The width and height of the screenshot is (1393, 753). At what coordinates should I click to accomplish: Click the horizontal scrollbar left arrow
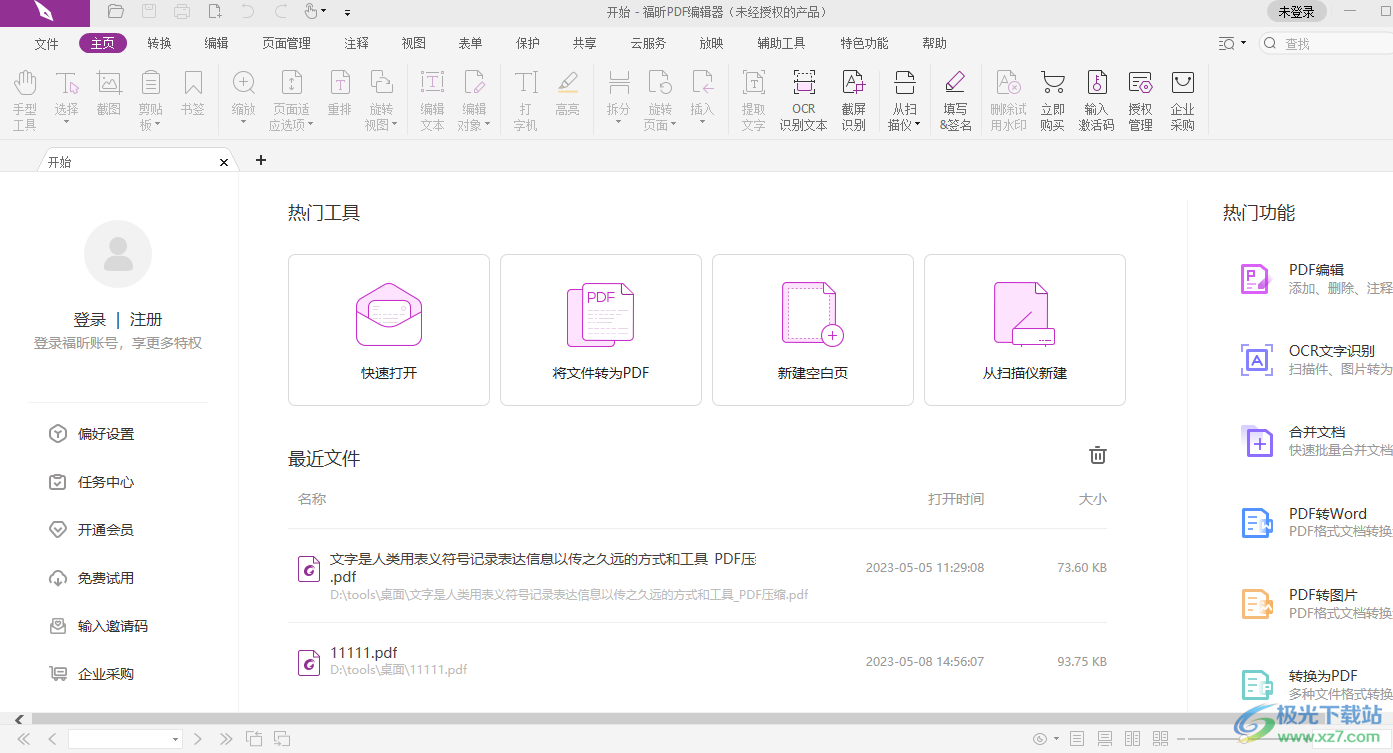tap(19, 719)
